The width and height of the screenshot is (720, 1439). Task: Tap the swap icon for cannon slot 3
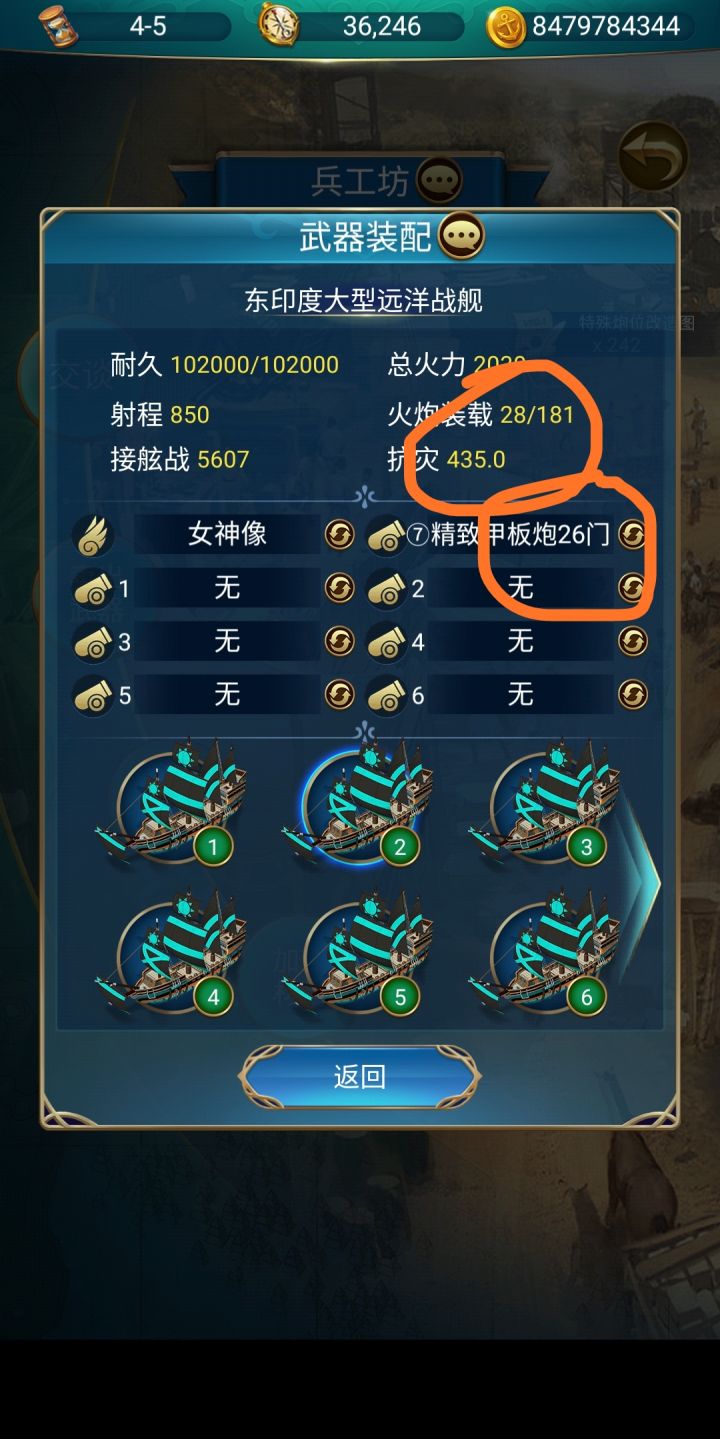339,641
